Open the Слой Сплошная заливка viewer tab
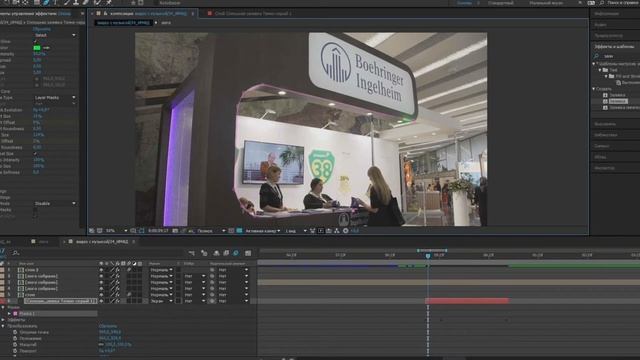The width and height of the screenshot is (640, 360). point(253,13)
